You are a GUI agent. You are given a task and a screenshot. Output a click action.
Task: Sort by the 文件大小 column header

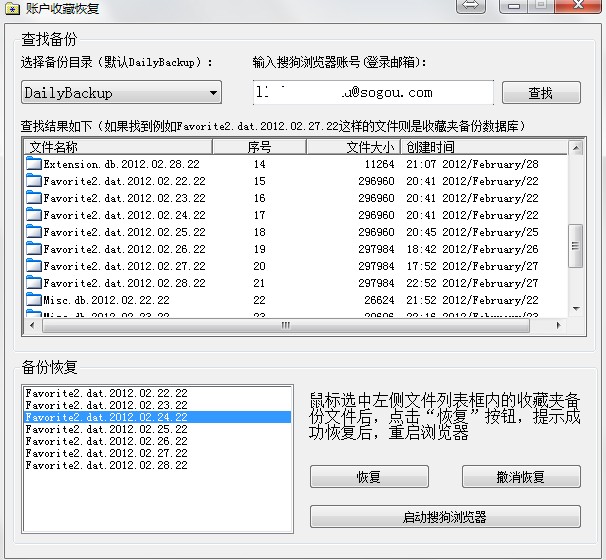(353, 147)
